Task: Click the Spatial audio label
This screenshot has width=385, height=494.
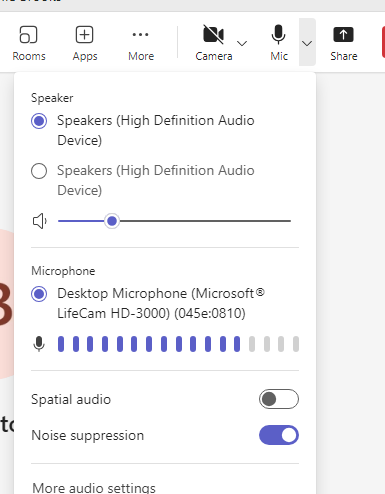Action: click(71, 399)
